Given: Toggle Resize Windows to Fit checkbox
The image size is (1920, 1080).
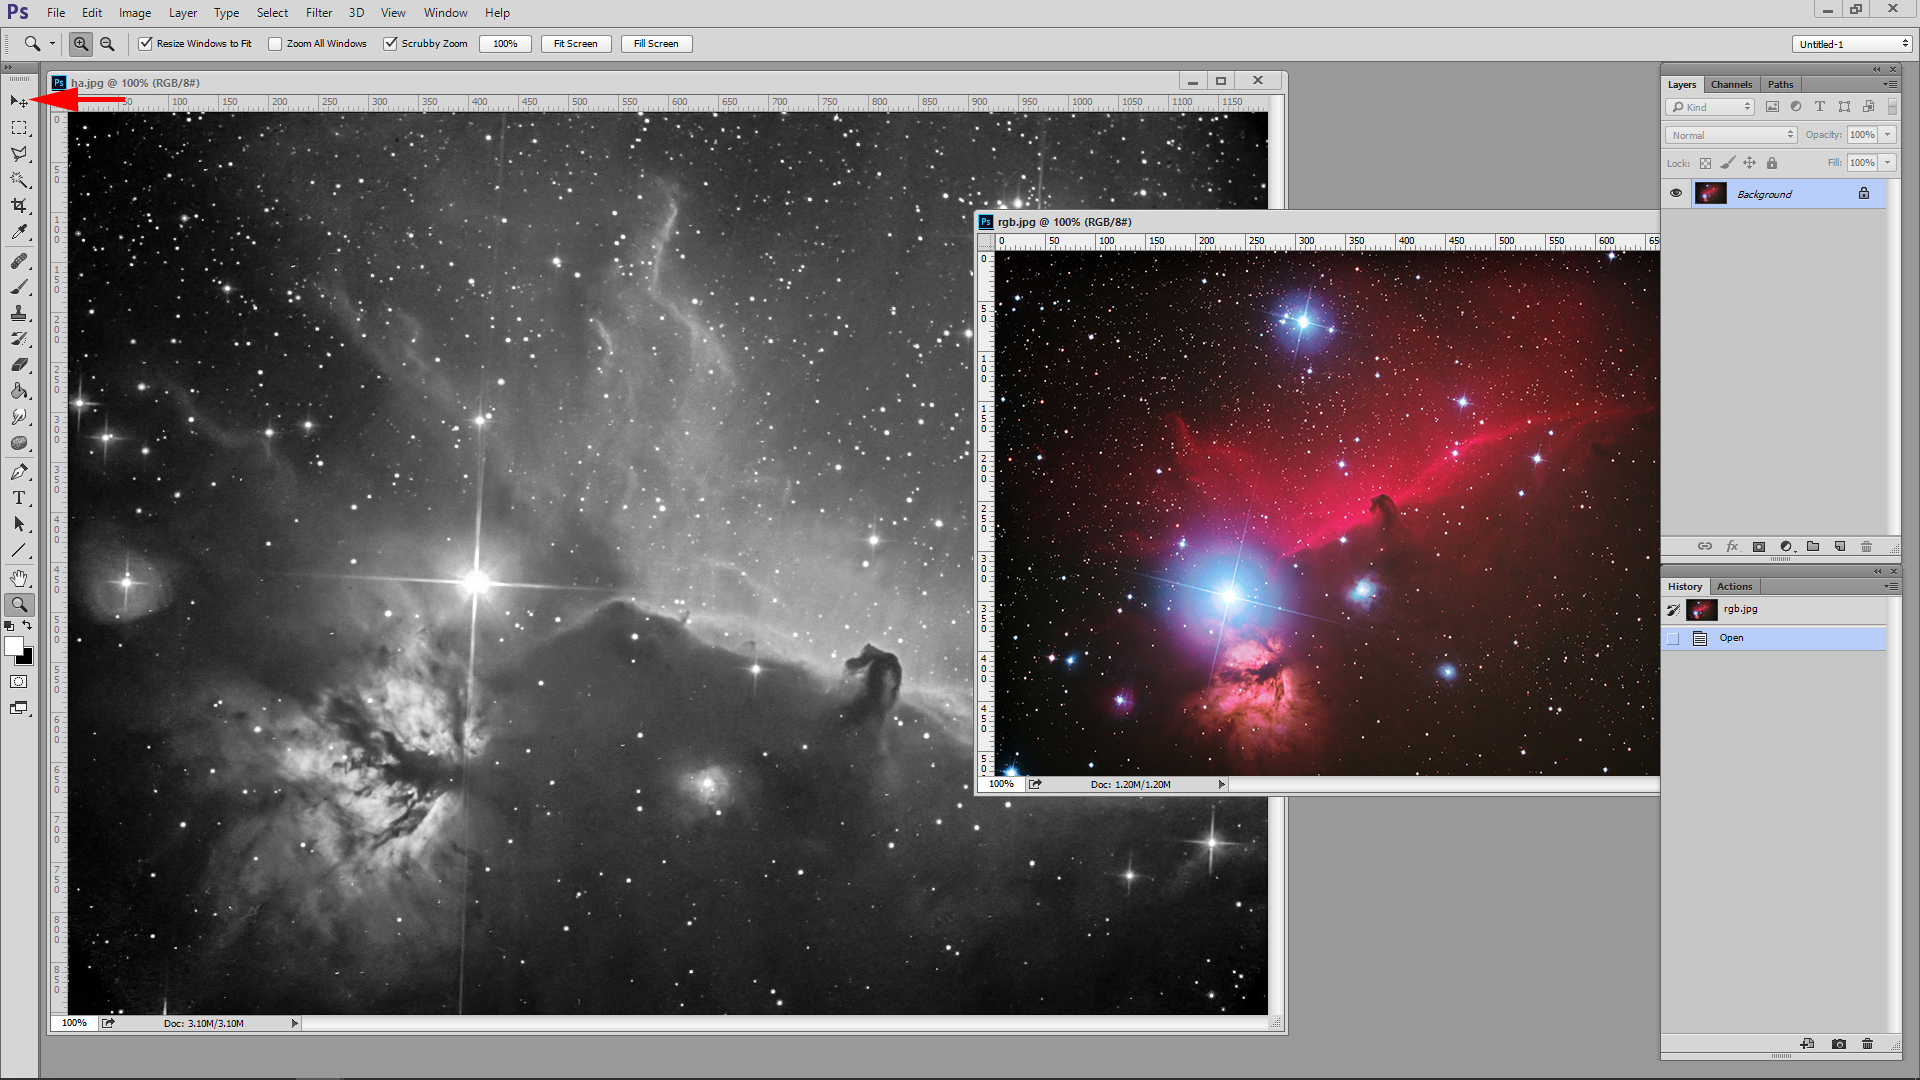Looking at the screenshot, I should point(146,44).
